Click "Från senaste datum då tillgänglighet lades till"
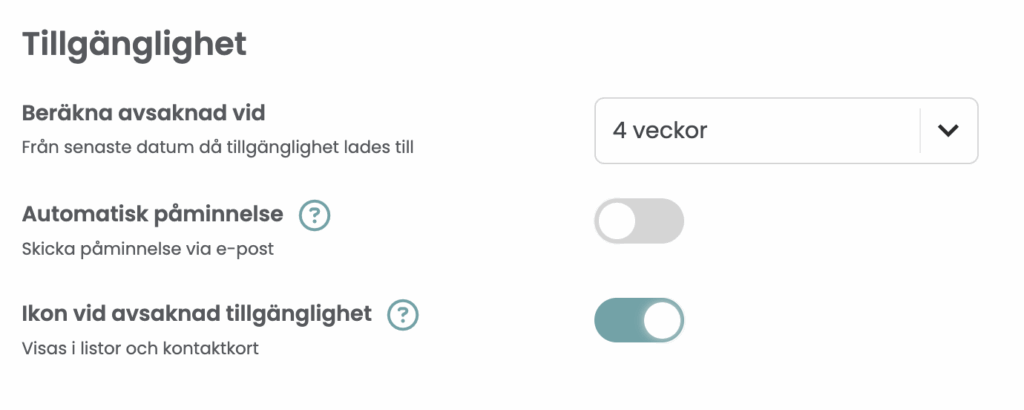The height and width of the screenshot is (410, 1024). tap(217, 148)
